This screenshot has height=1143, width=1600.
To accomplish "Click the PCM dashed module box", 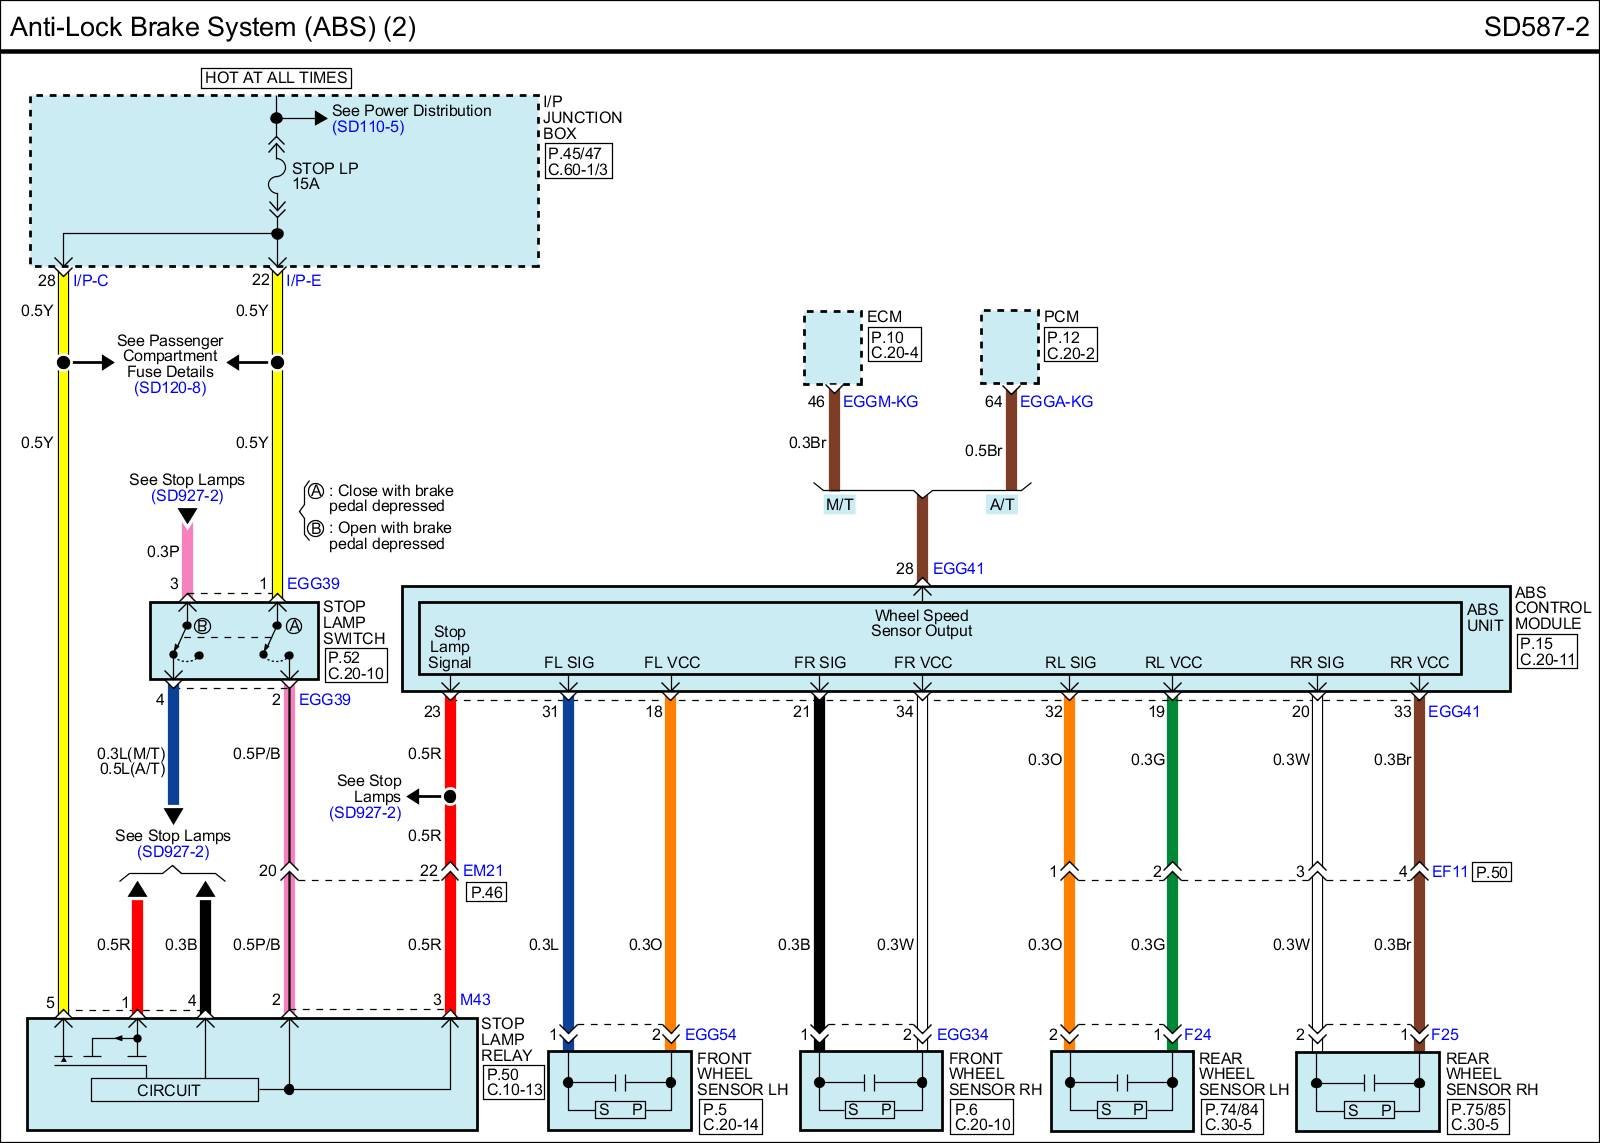I will [1009, 347].
